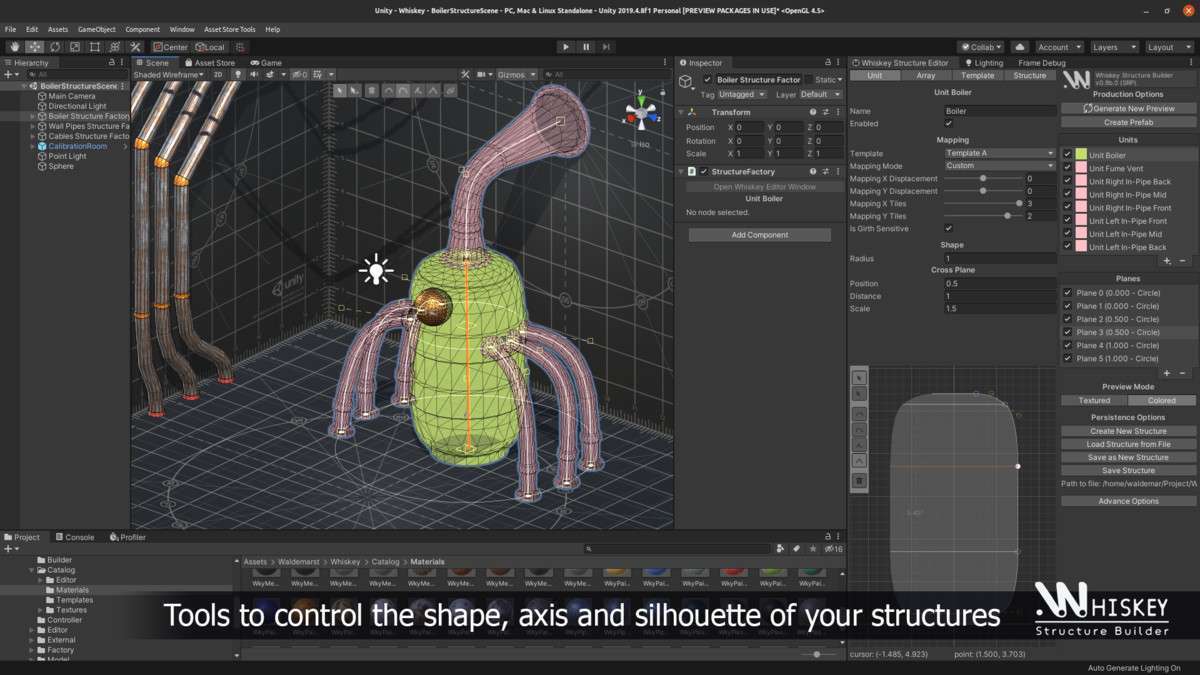Switch to the Lighting tab
Screen dimensions: 1200x675
point(983,63)
